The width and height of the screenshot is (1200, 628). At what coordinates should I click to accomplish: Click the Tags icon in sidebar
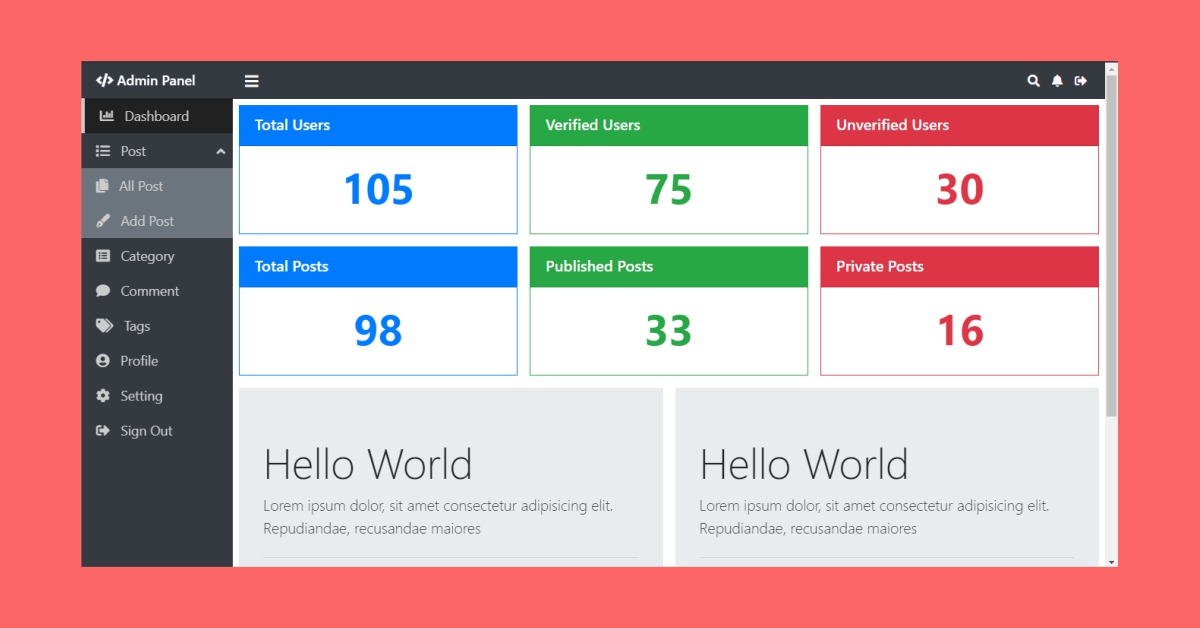104,325
